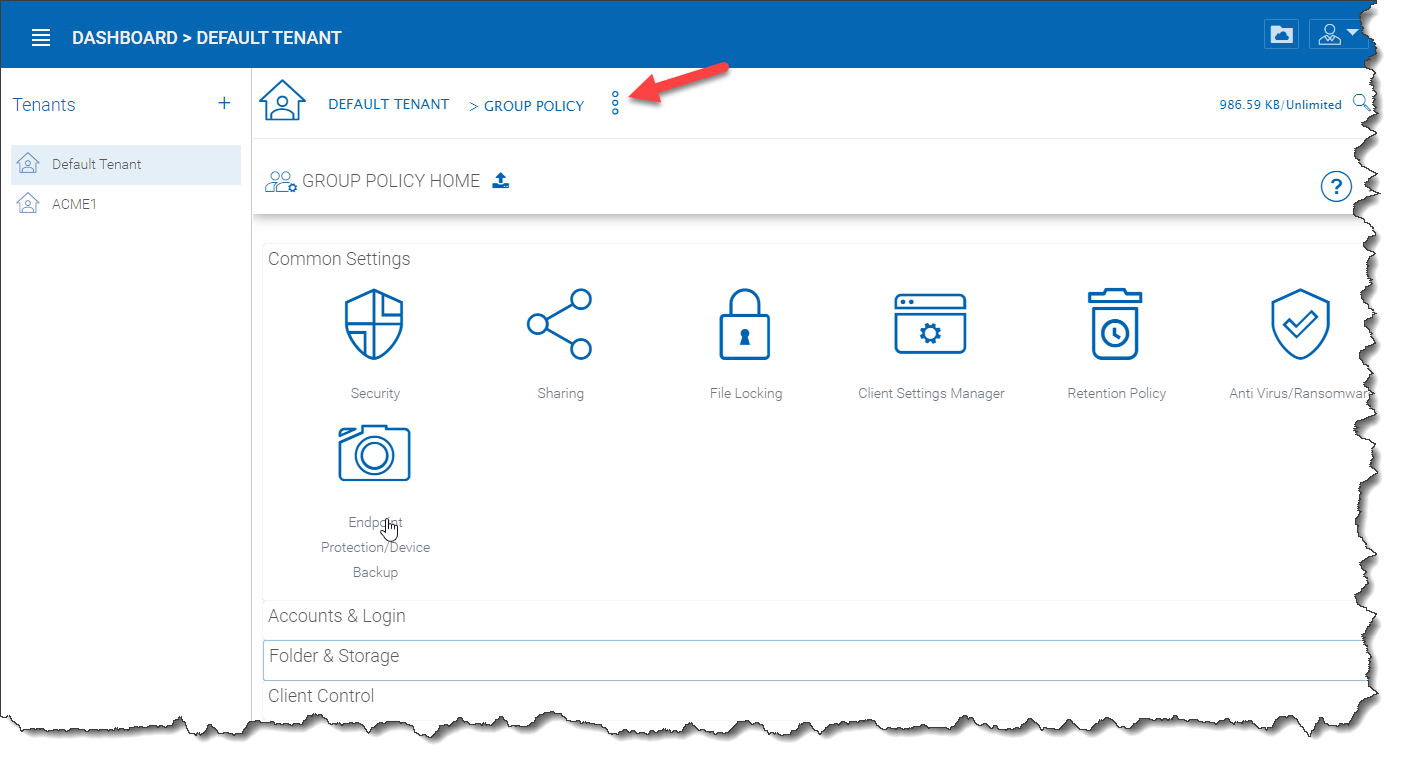Click the Client Settings Manager label

(x=931, y=394)
